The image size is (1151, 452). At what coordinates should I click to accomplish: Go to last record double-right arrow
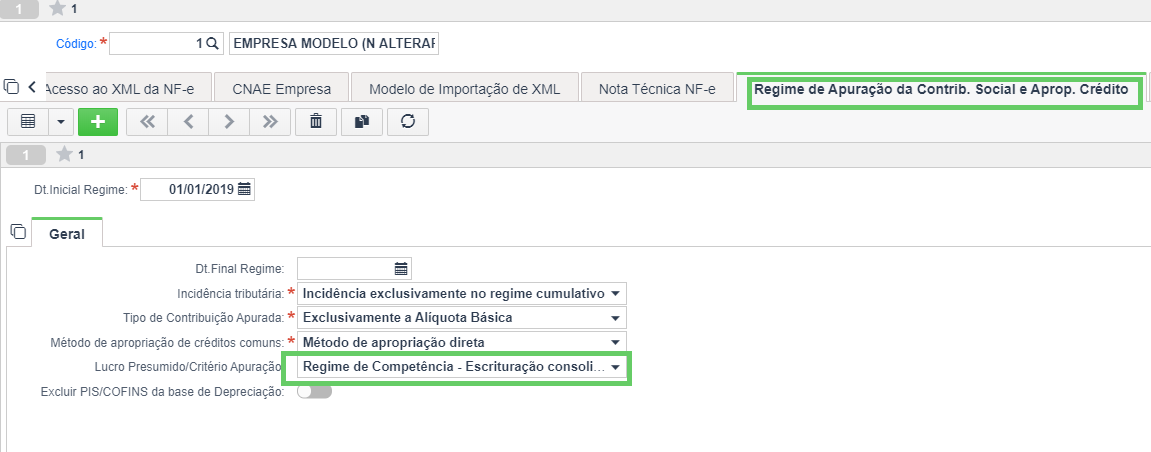[270, 122]
